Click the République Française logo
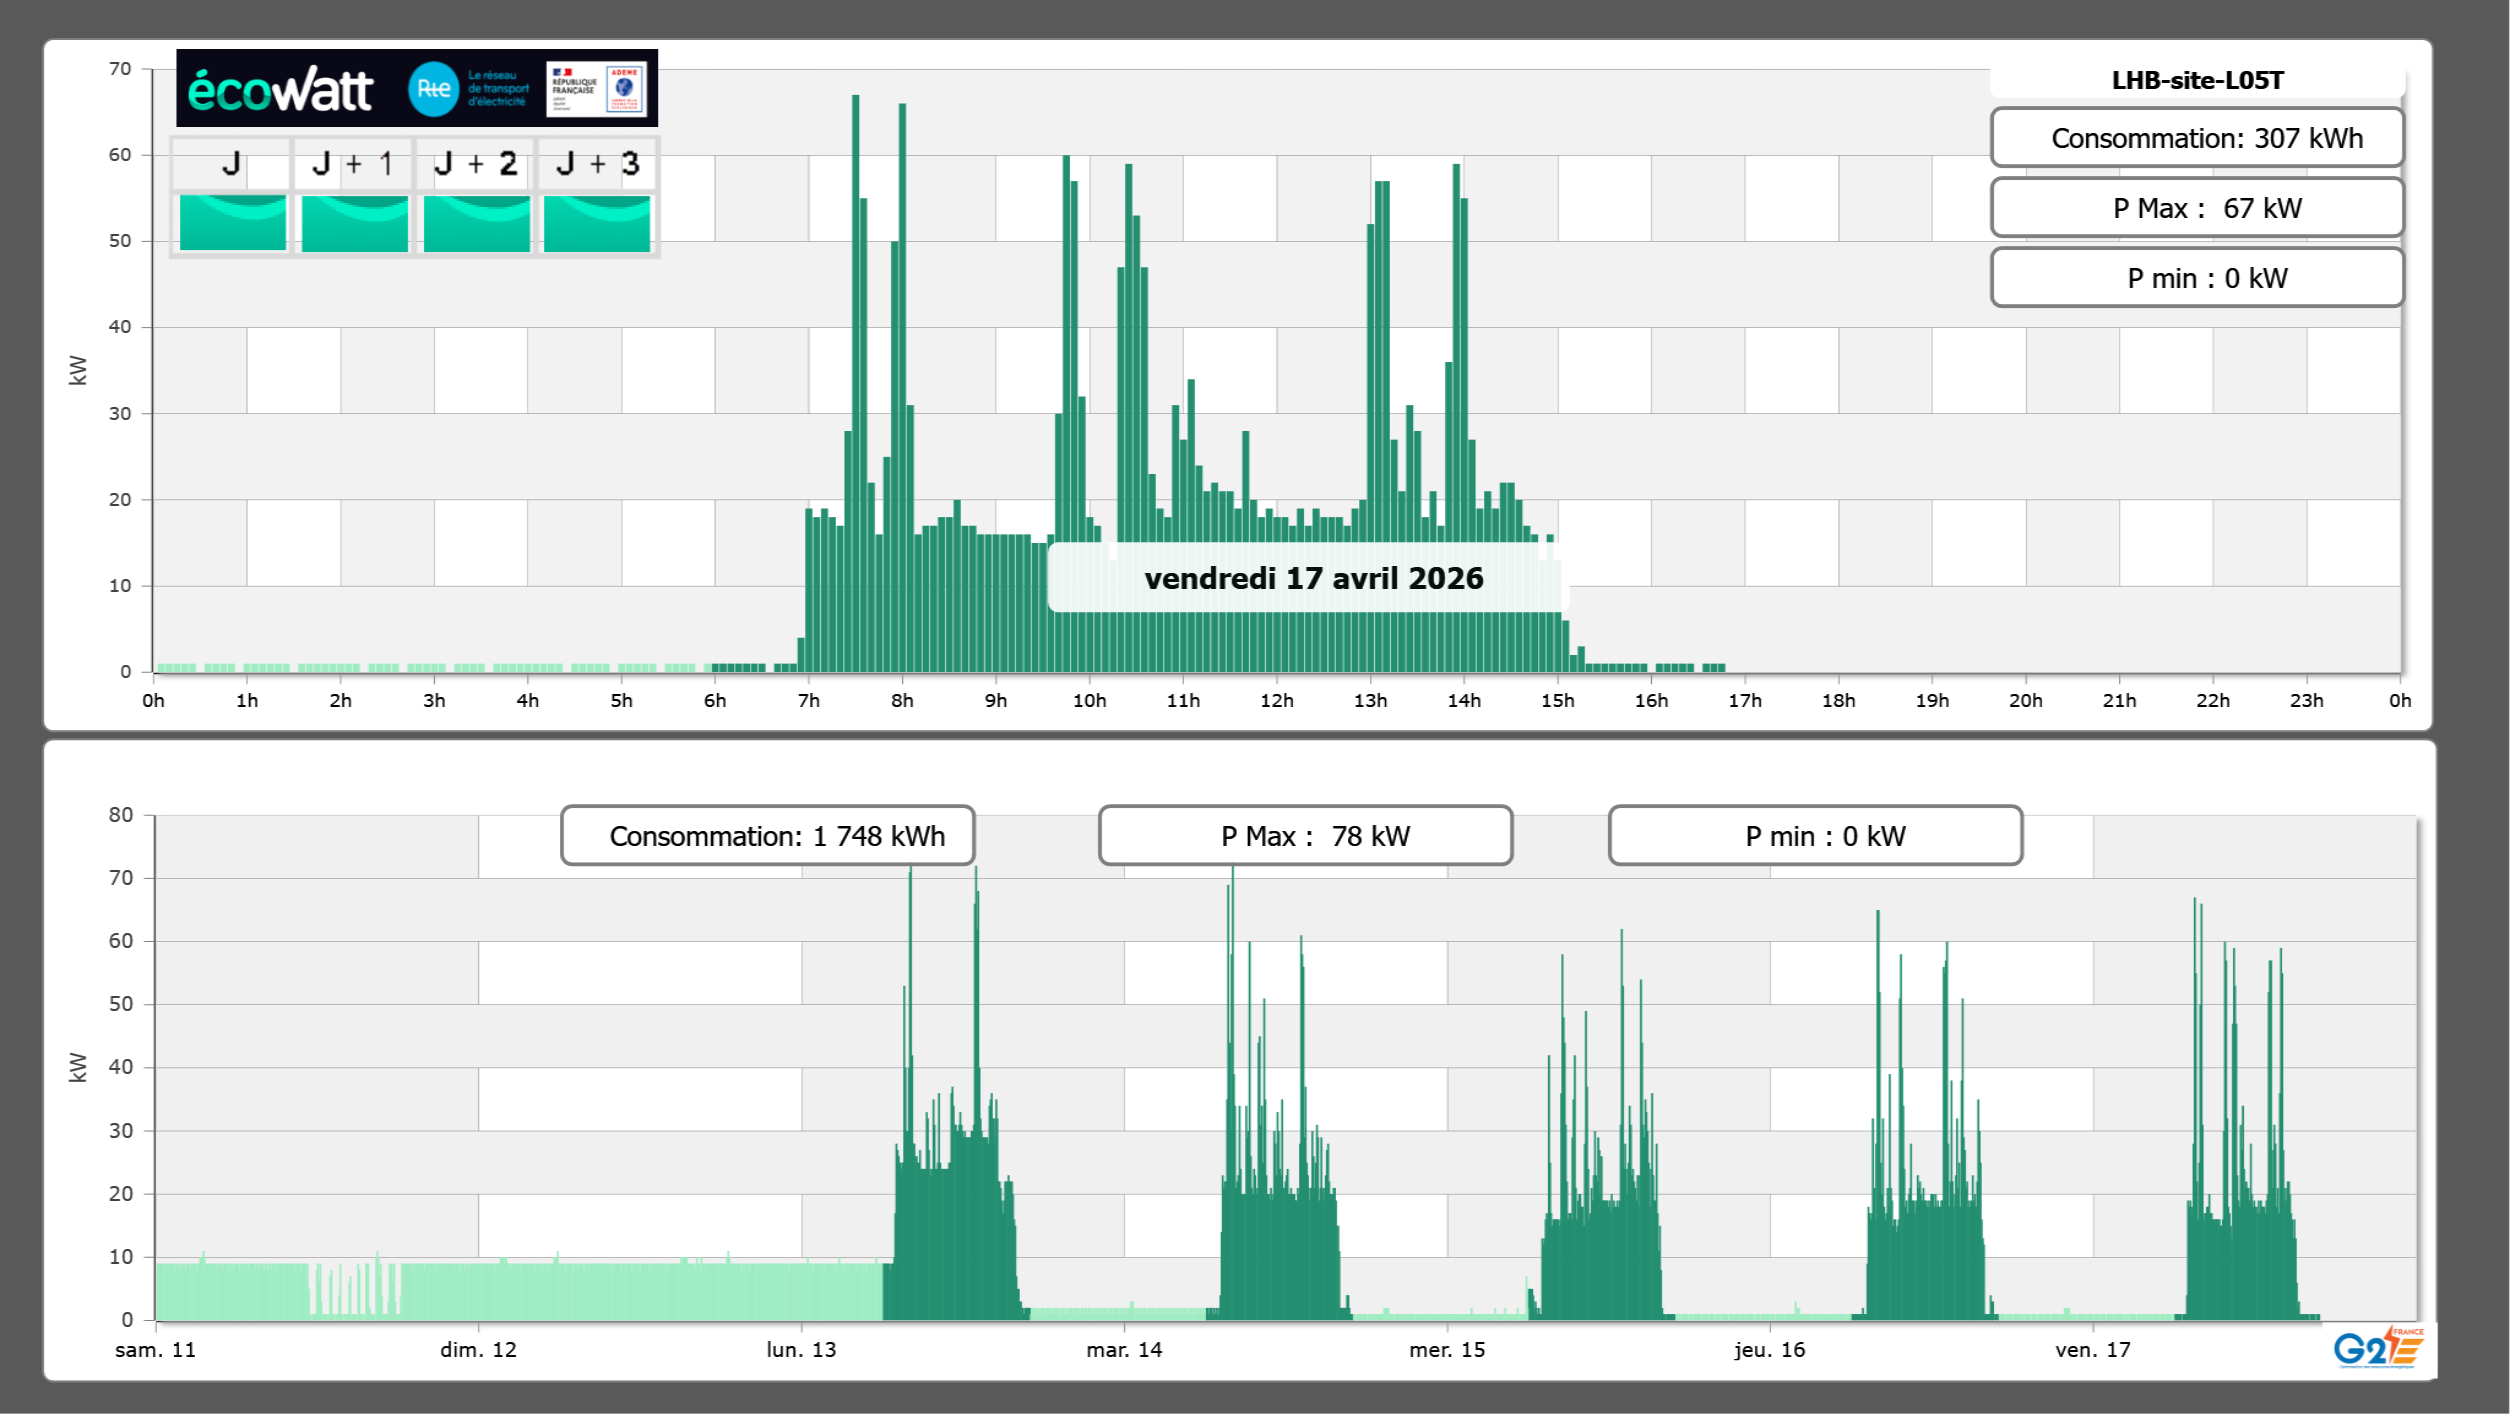Screen dimensions: 2511x1415 pos(574,89)
